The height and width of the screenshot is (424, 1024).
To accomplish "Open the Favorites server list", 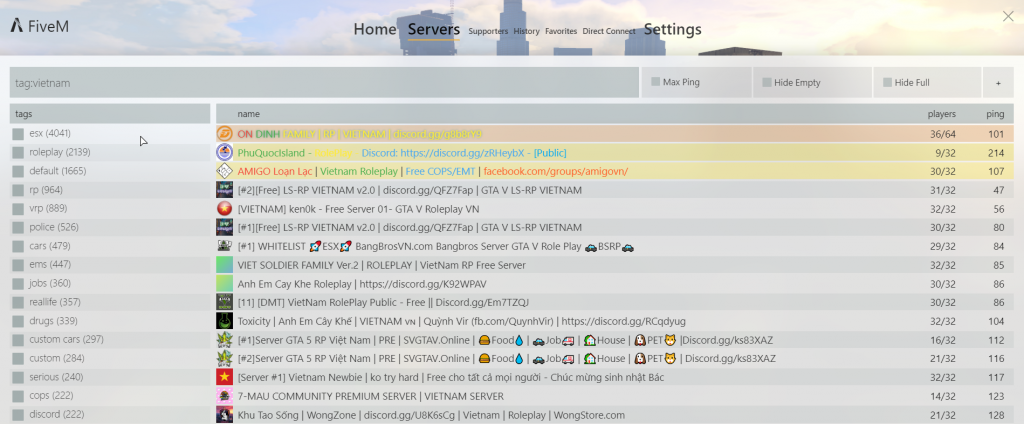I will coord(560,32).
